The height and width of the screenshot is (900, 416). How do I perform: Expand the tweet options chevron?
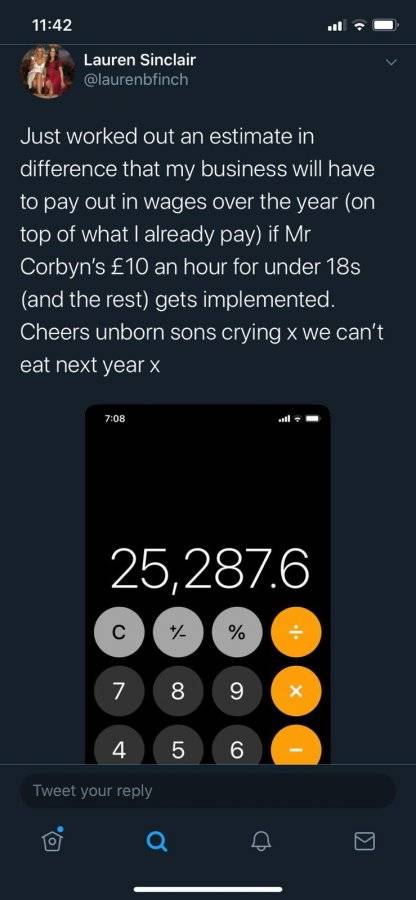pos(391,61)
